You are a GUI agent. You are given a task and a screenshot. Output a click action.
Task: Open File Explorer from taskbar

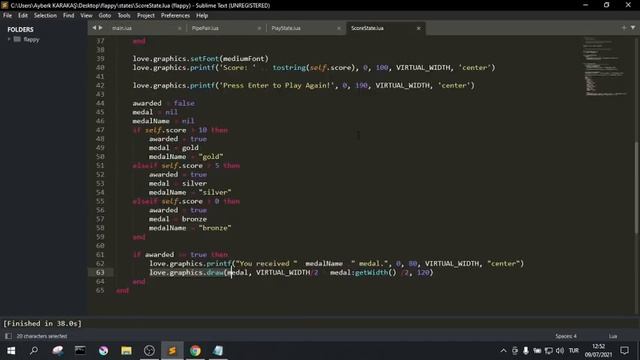(126, 351)
